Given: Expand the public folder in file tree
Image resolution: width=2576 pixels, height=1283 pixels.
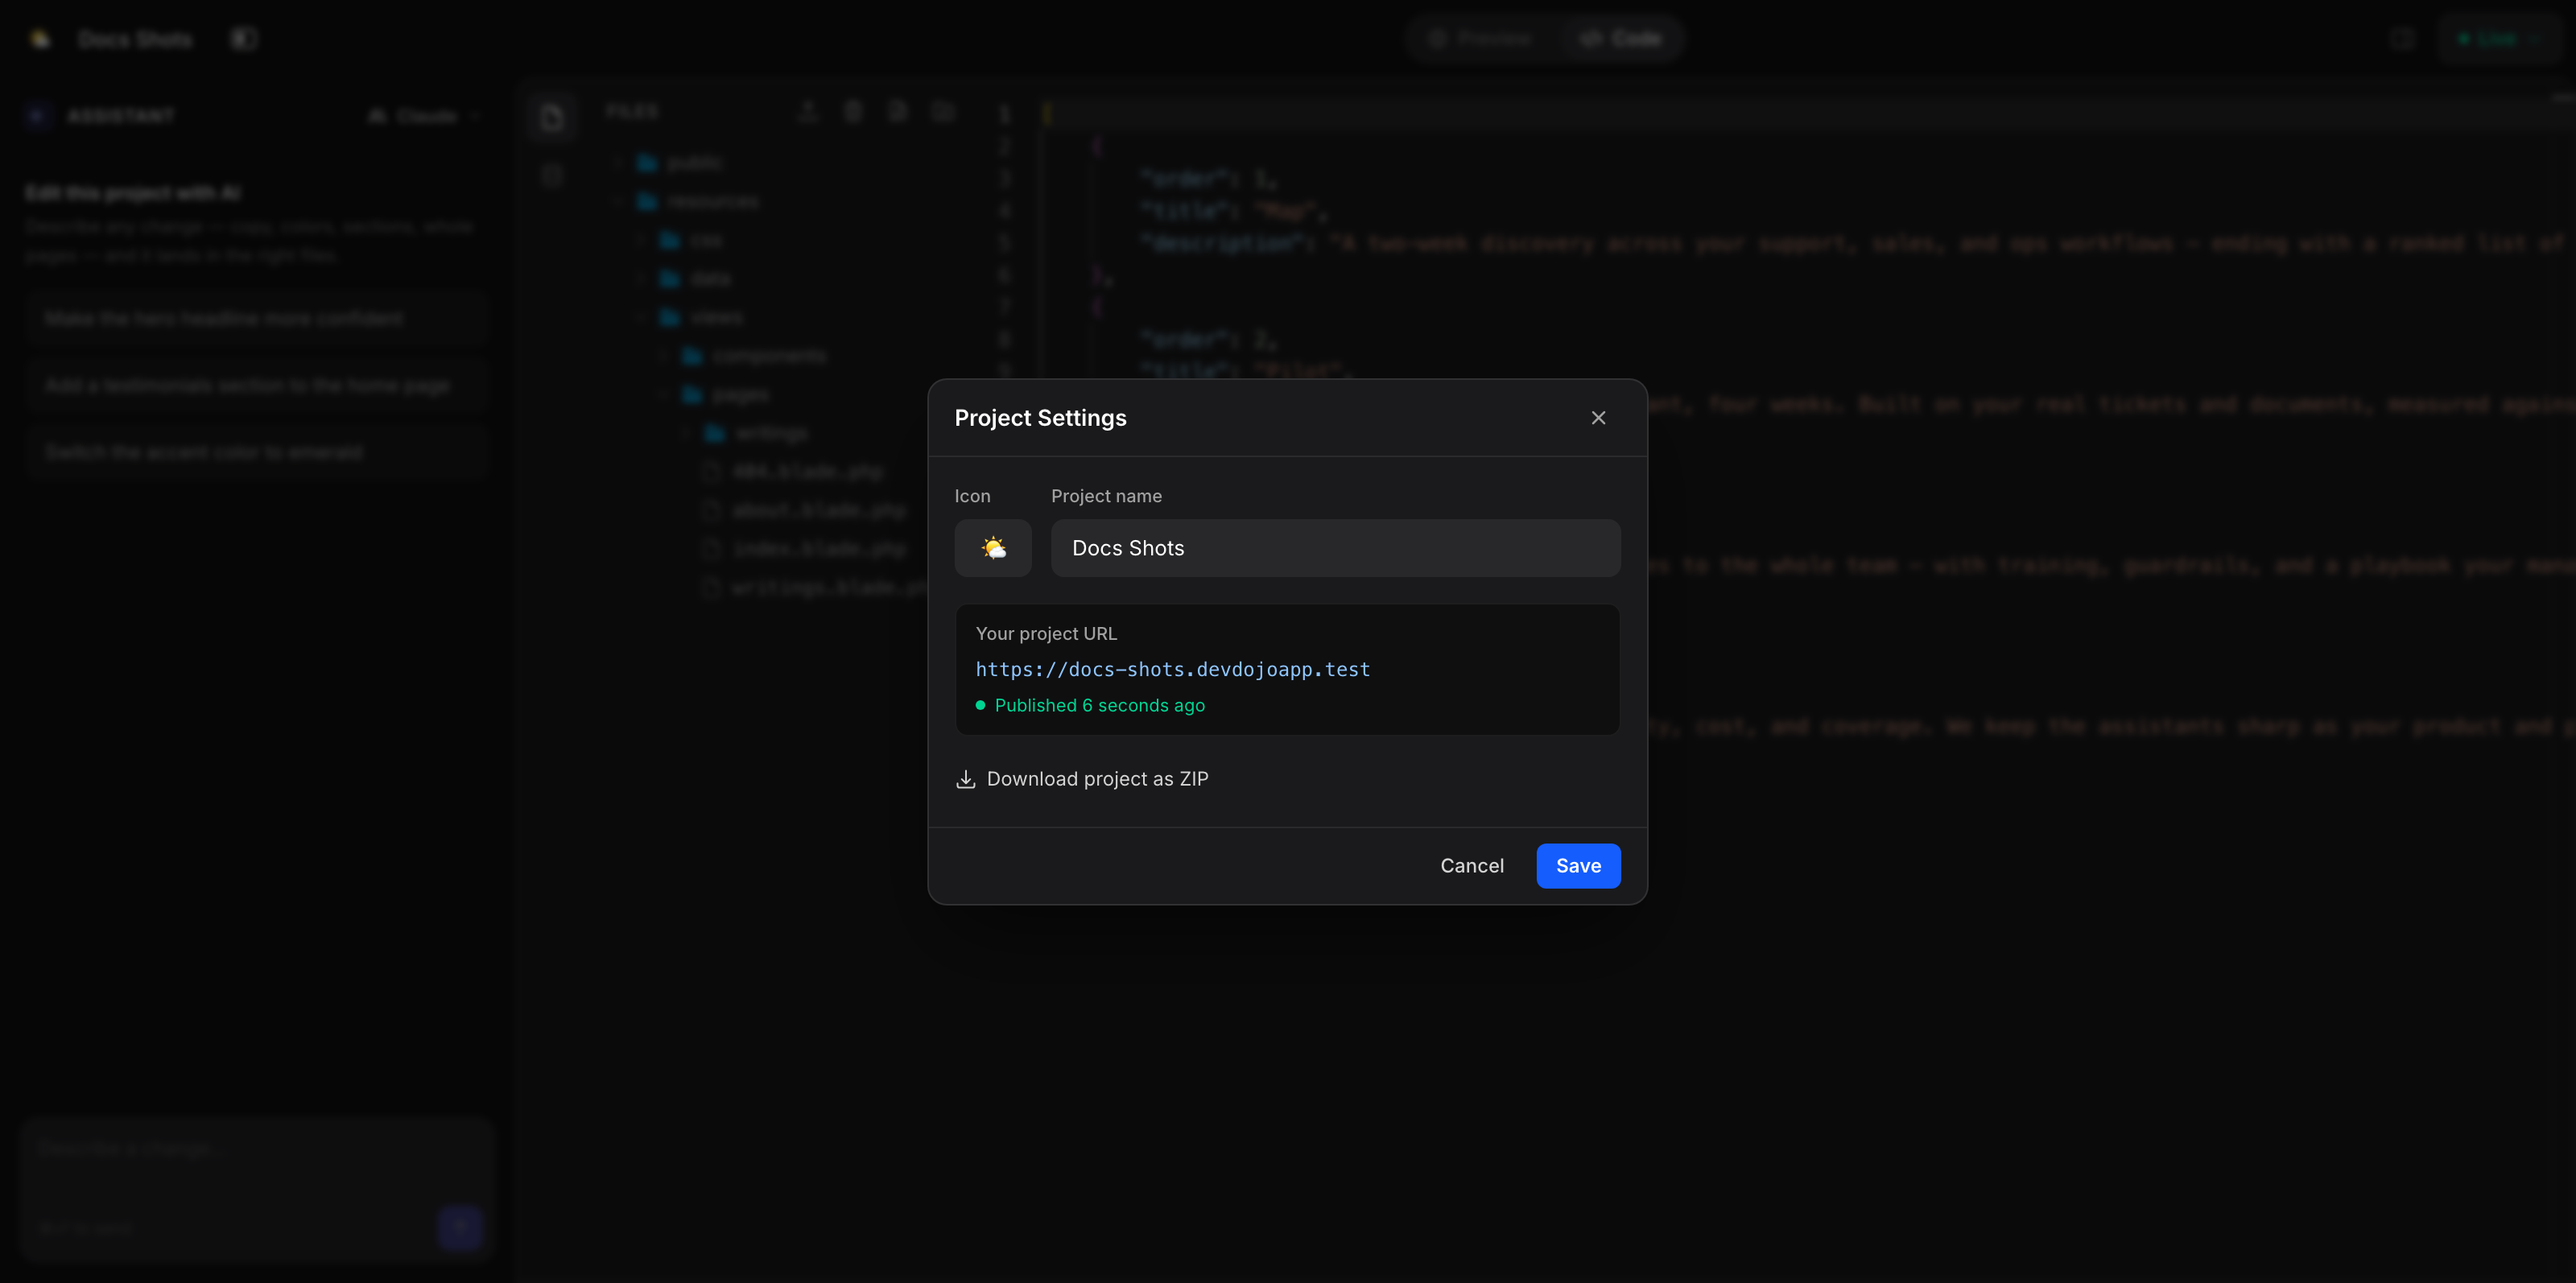Looking at the screenshot, I should tap(680, 162).
